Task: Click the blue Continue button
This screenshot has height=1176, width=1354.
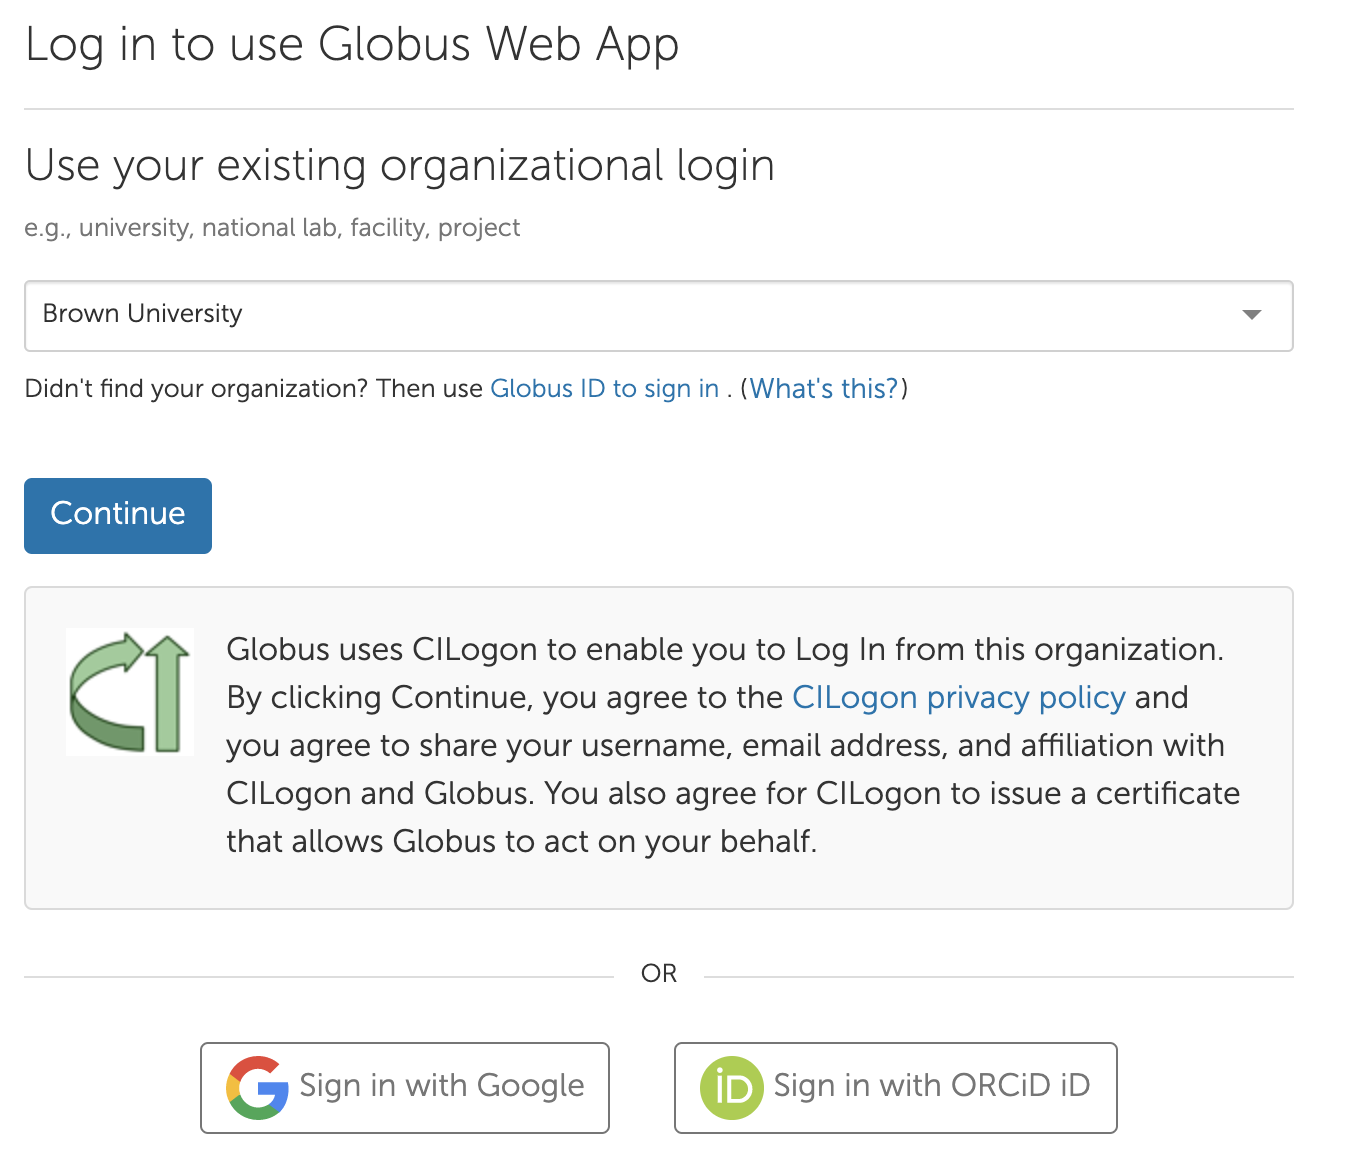Action: click(x=118, y=516)
